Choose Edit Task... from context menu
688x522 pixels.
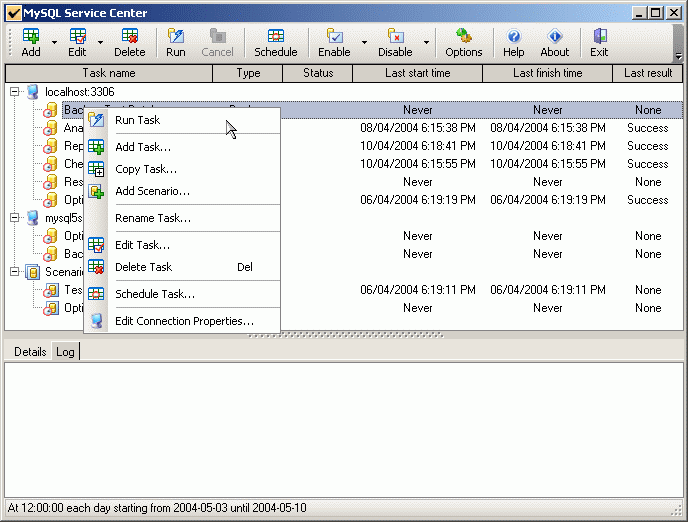(x=182, y=245)
